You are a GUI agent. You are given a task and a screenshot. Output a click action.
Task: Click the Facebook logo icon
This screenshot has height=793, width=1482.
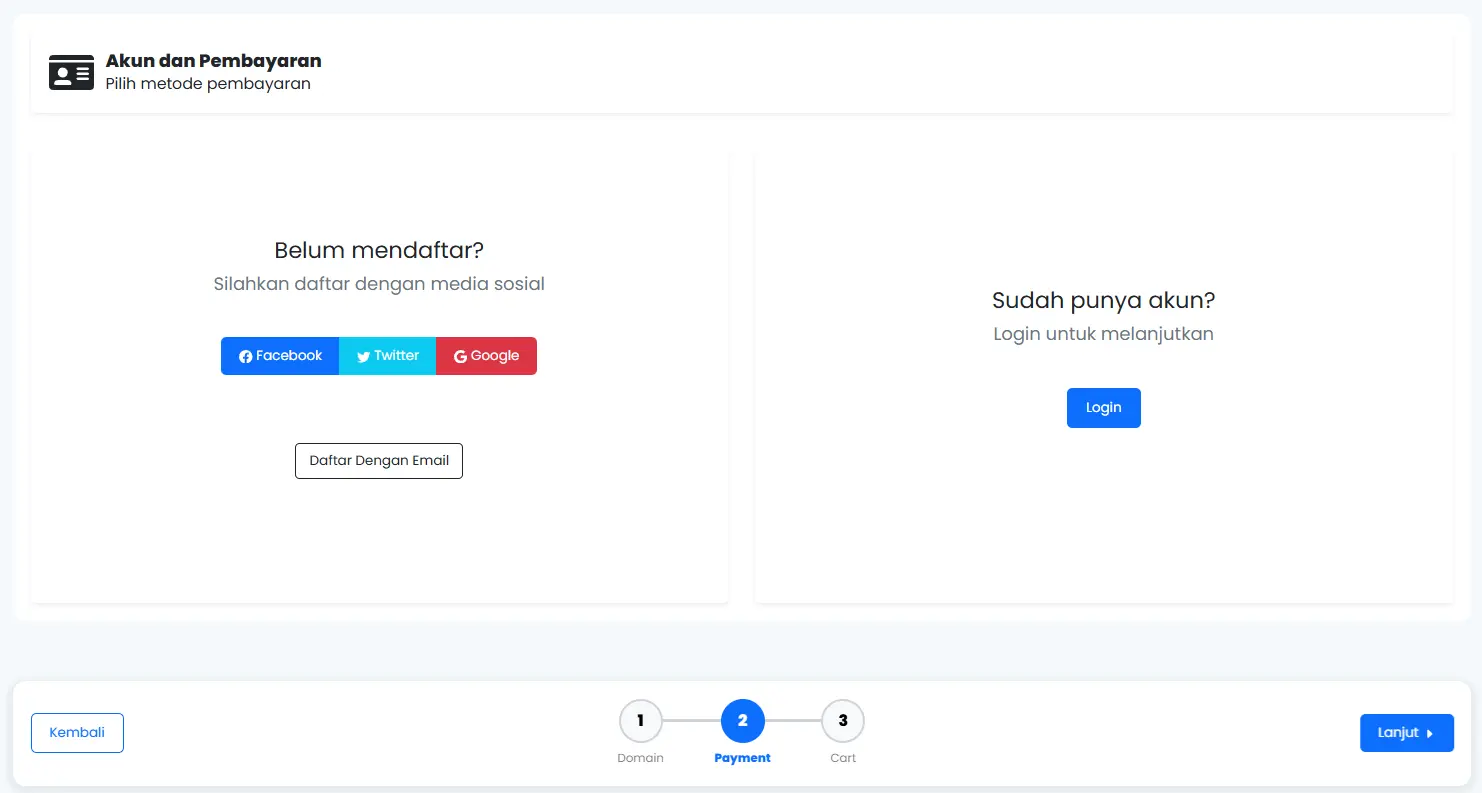(246, 357)
